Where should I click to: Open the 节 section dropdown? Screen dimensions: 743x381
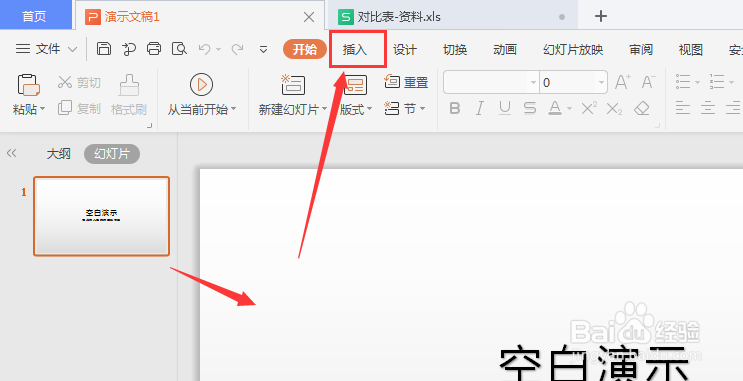click(405, 109)
